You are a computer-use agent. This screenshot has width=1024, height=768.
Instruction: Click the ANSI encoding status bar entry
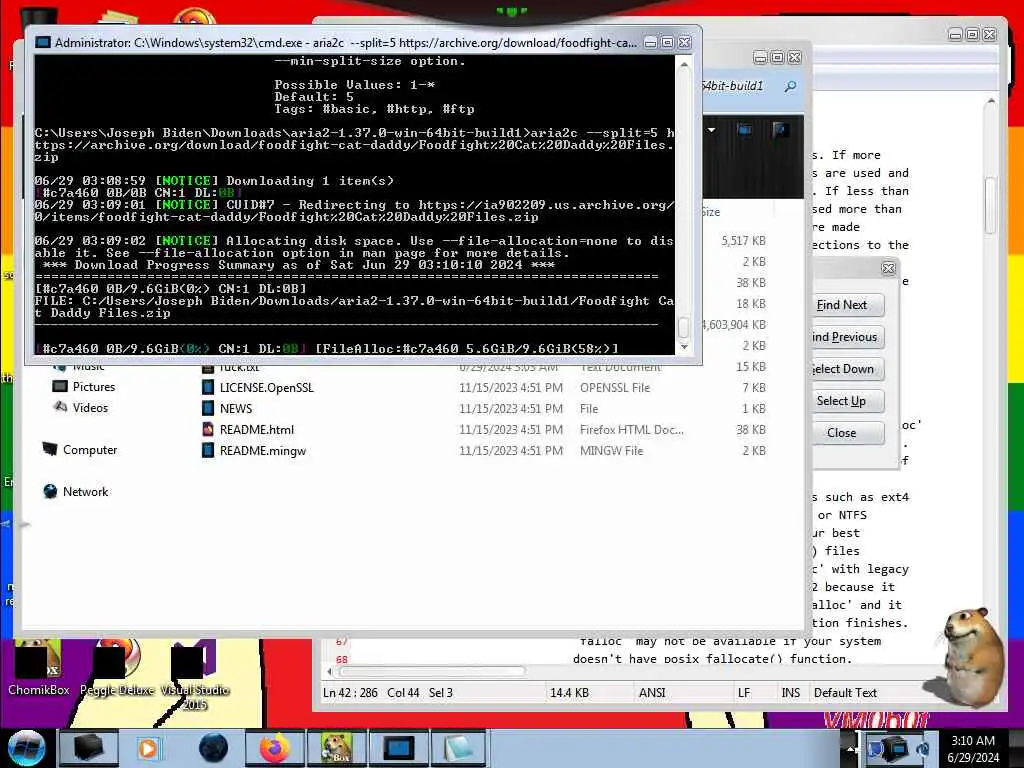(x=652, y=693)
